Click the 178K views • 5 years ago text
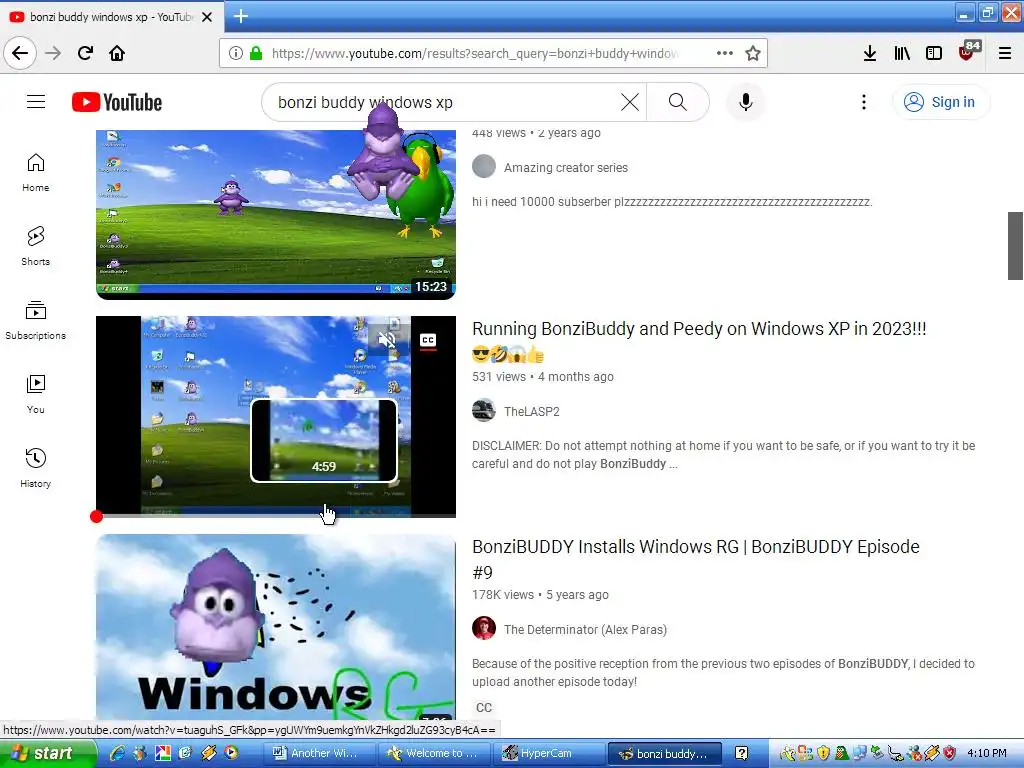 pyautogui.click(x=540, y=595)
